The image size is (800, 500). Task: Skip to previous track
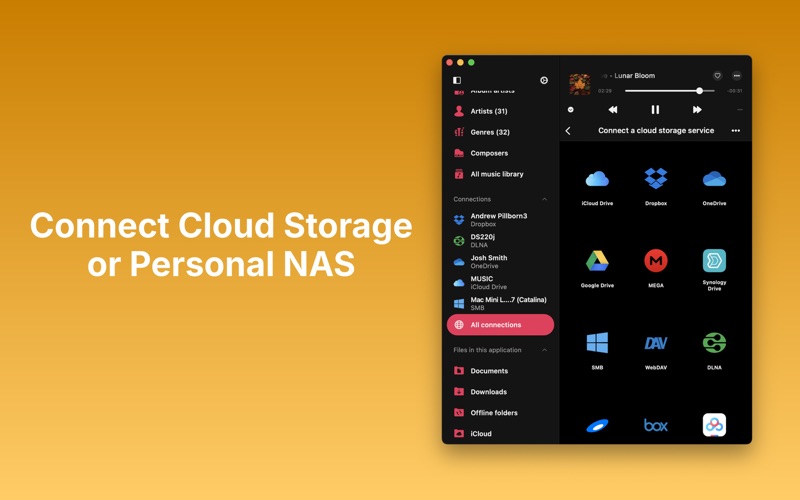click(x=613, y=110)
